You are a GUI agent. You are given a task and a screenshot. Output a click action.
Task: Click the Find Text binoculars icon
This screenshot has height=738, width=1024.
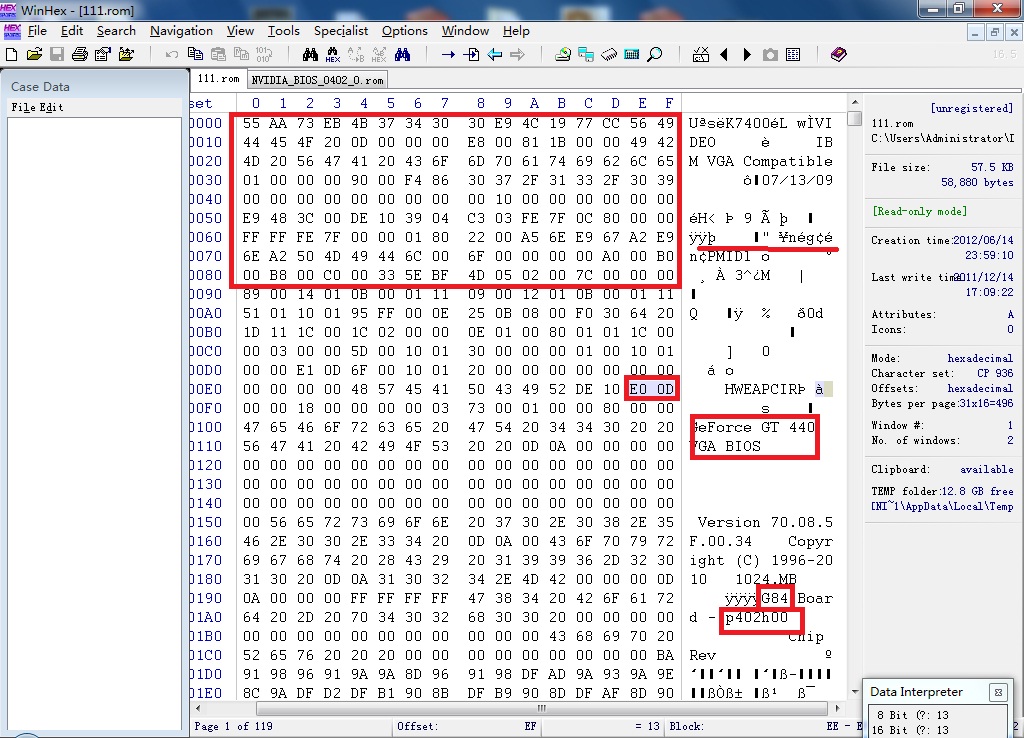pyautogui.click(x=310, y=55)
